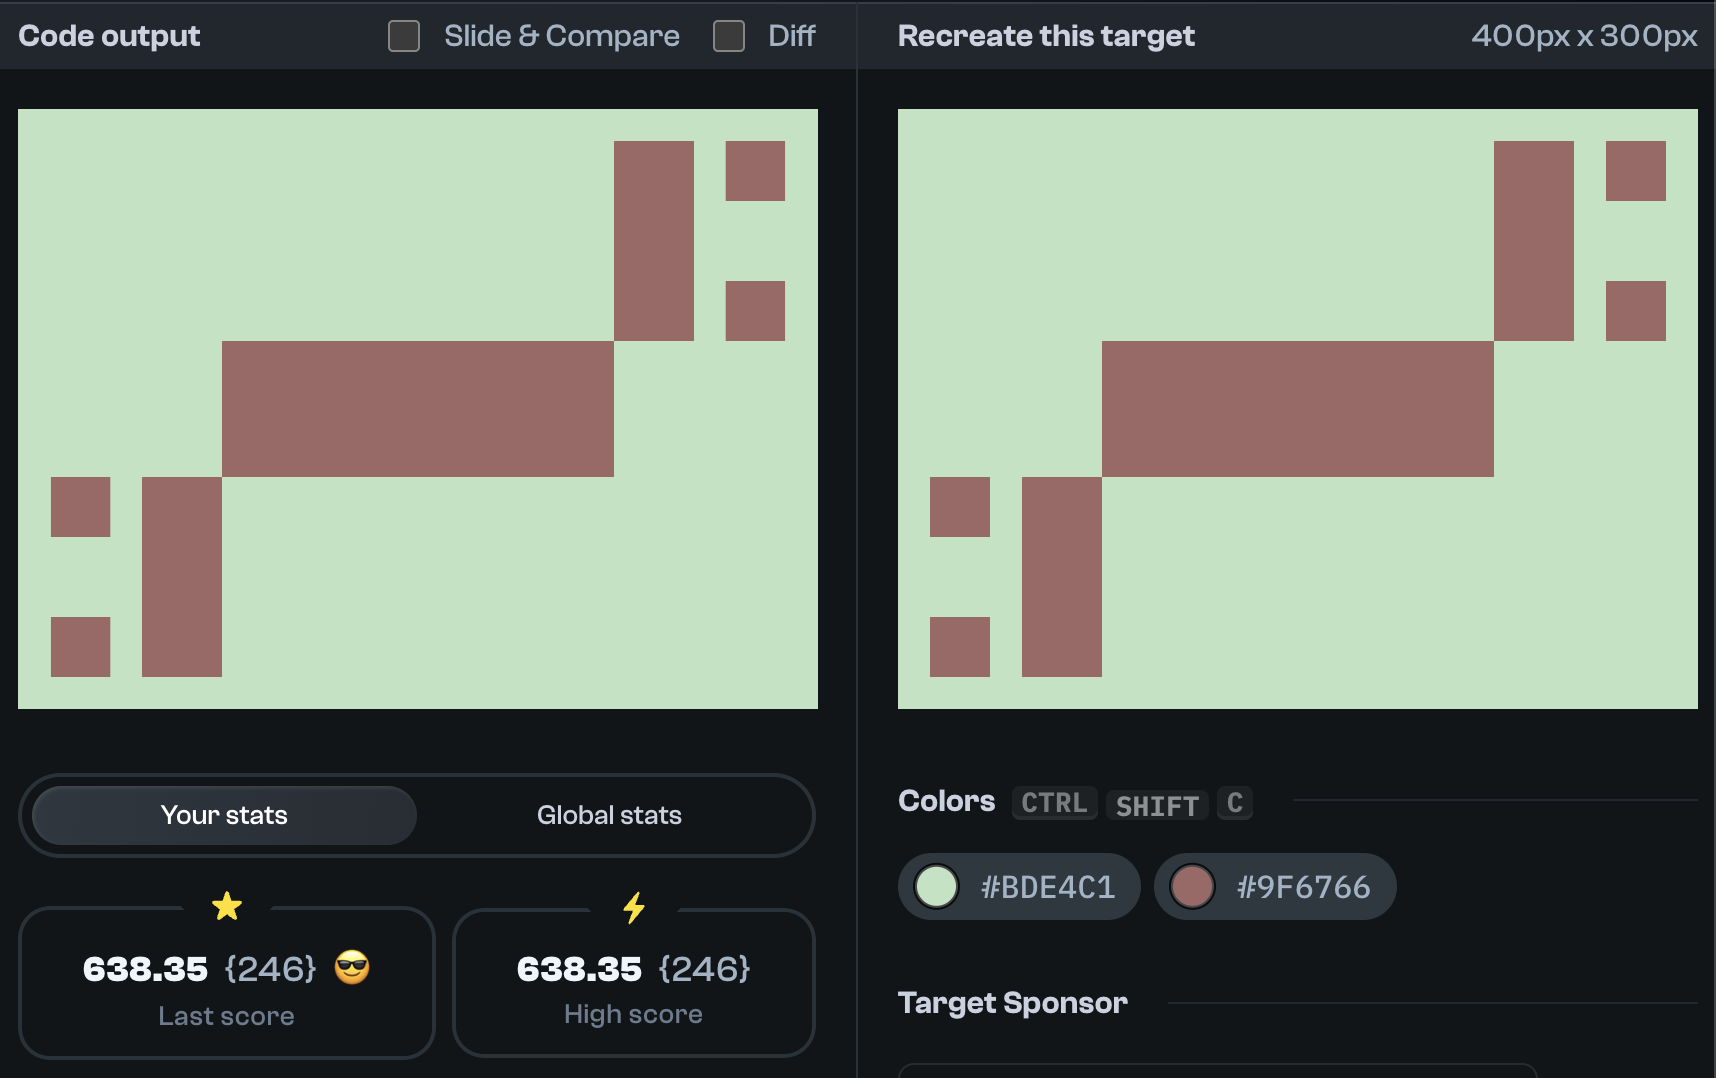Switch to the Global stats tab
Screen dimensions: 1716x1078
pos(609,815)
